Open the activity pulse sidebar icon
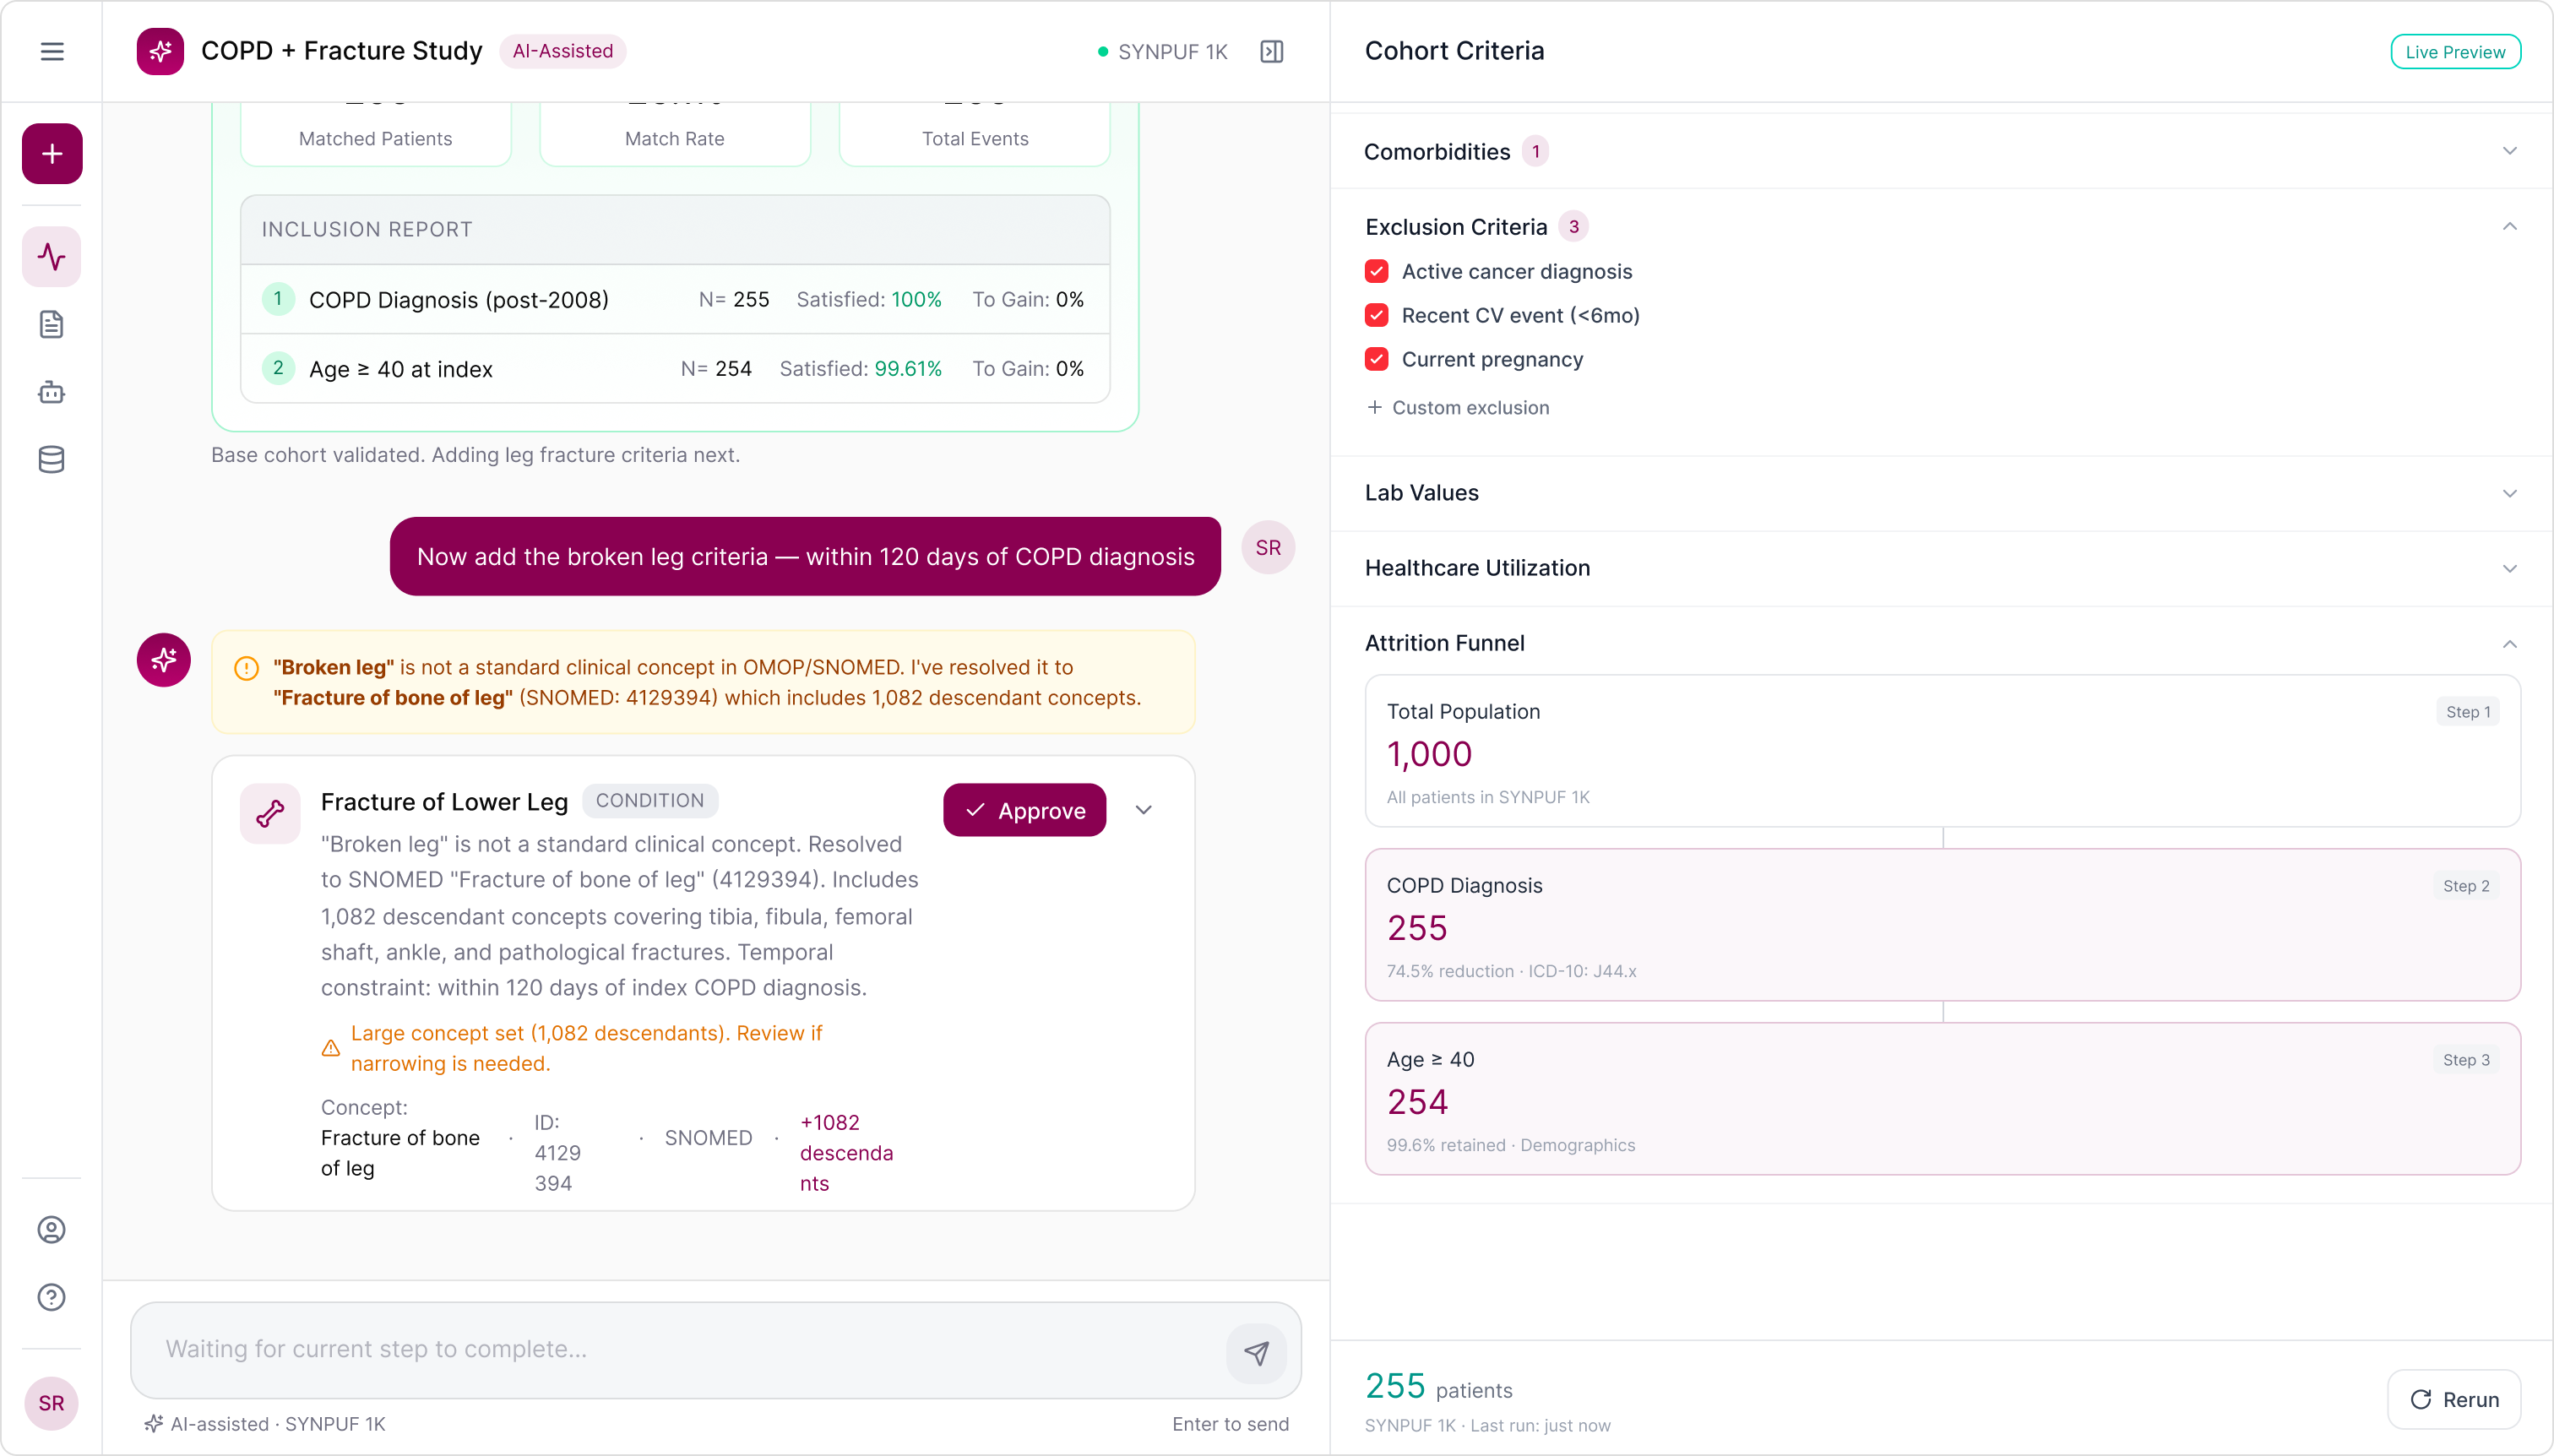Screen dimensions: 2554x1456 click(52, 257)
